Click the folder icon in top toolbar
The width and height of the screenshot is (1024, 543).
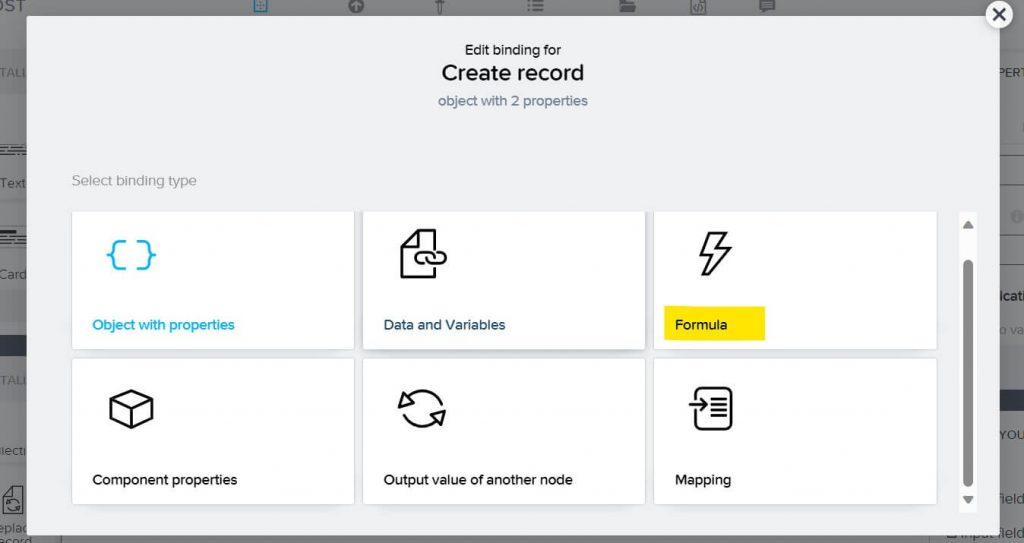coord(627,6)
